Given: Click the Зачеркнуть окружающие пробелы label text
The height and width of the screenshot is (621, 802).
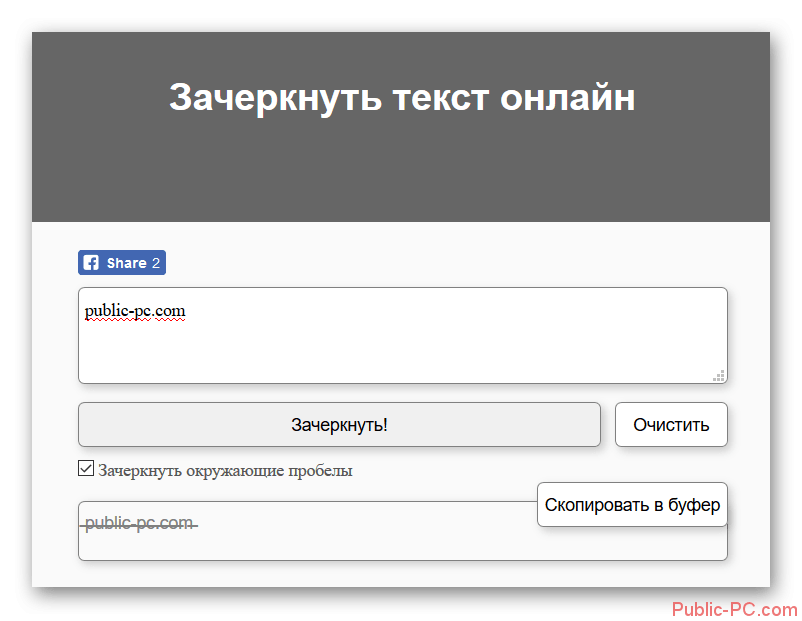Looking at the screenshot, I should [x=225, y=470].
